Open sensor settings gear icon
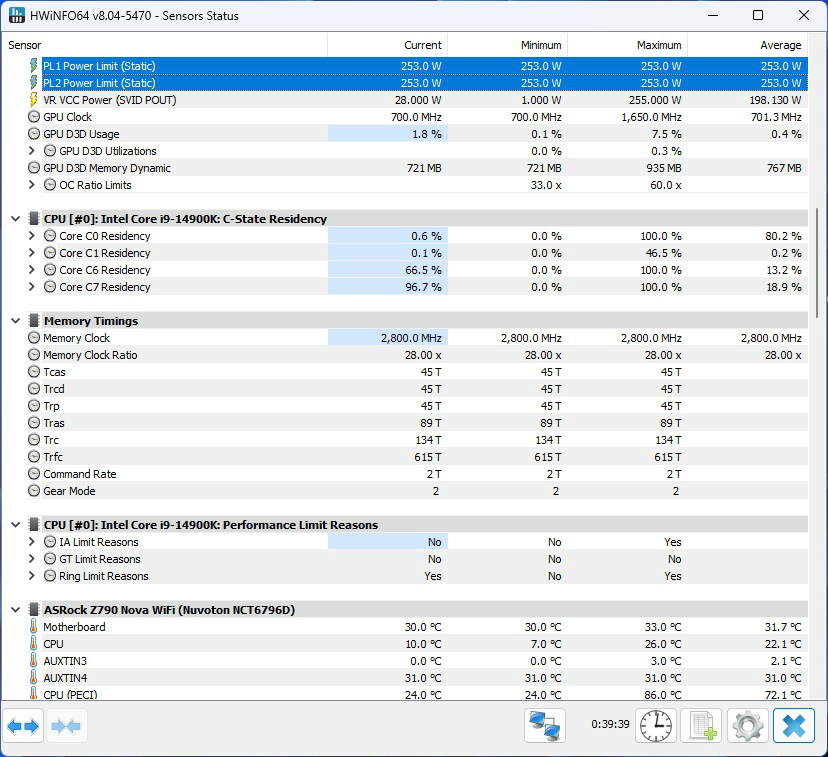828x757 pixels. coord(747,725)
